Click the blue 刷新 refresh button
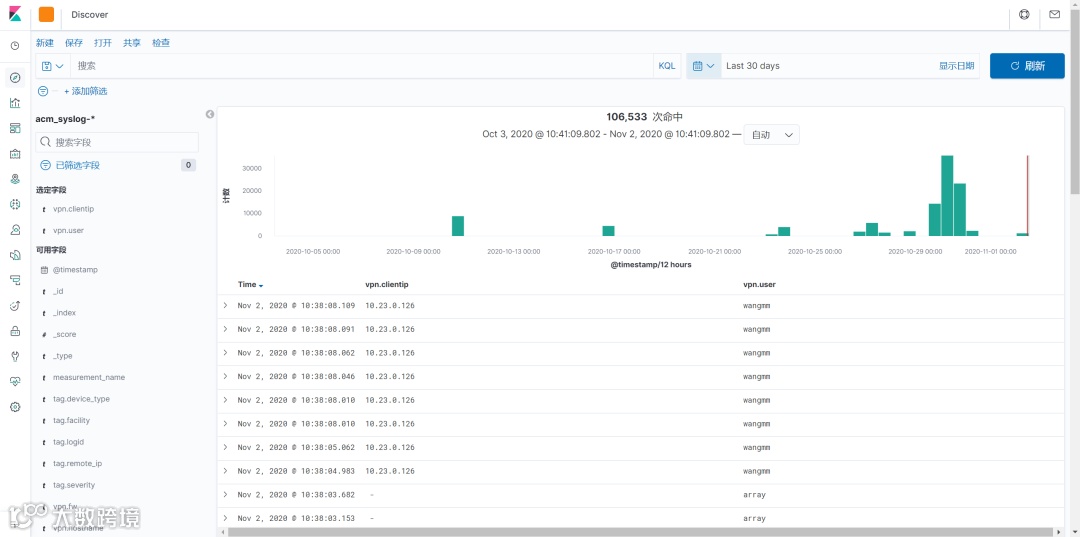Screen dimensions: 1080x537 point(1027,66)
